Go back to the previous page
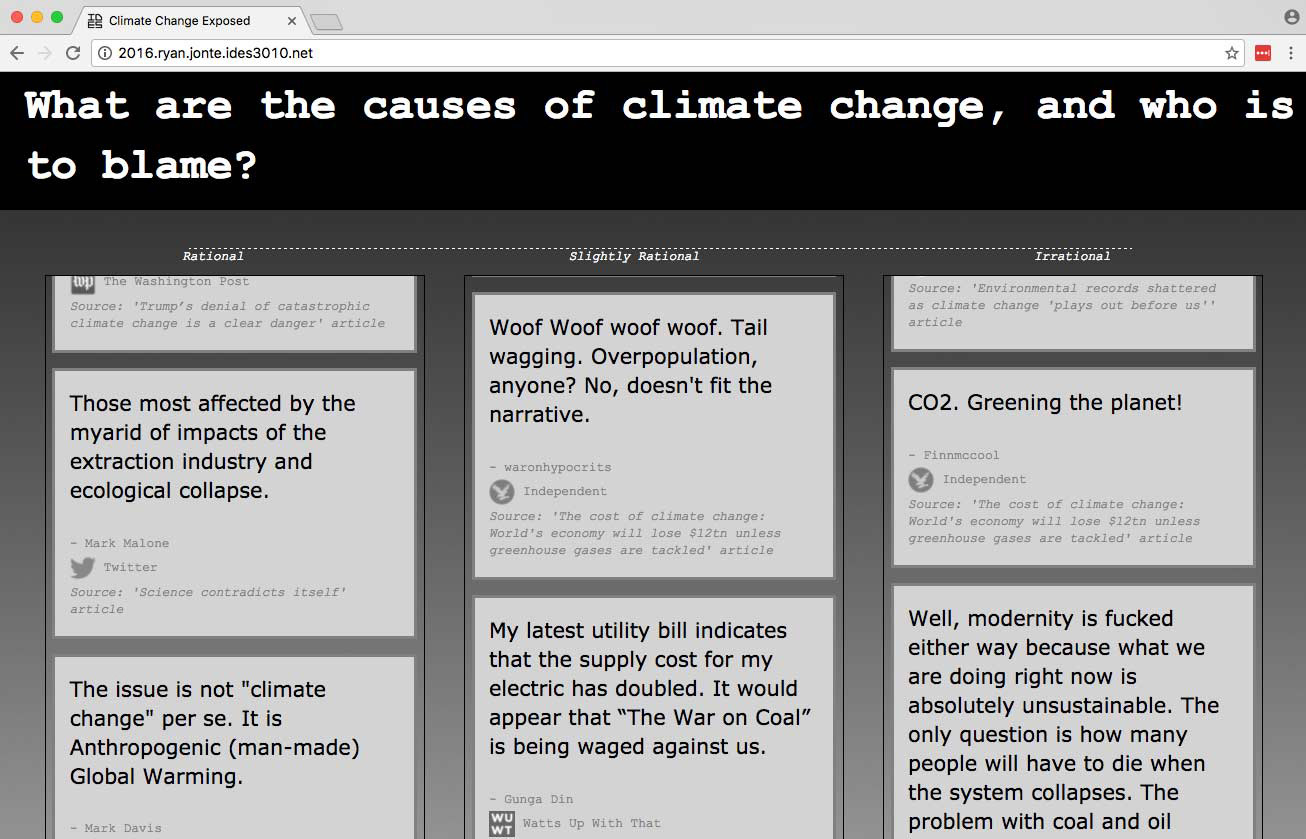Screen dimensions: 1306x839 [17, 53]
